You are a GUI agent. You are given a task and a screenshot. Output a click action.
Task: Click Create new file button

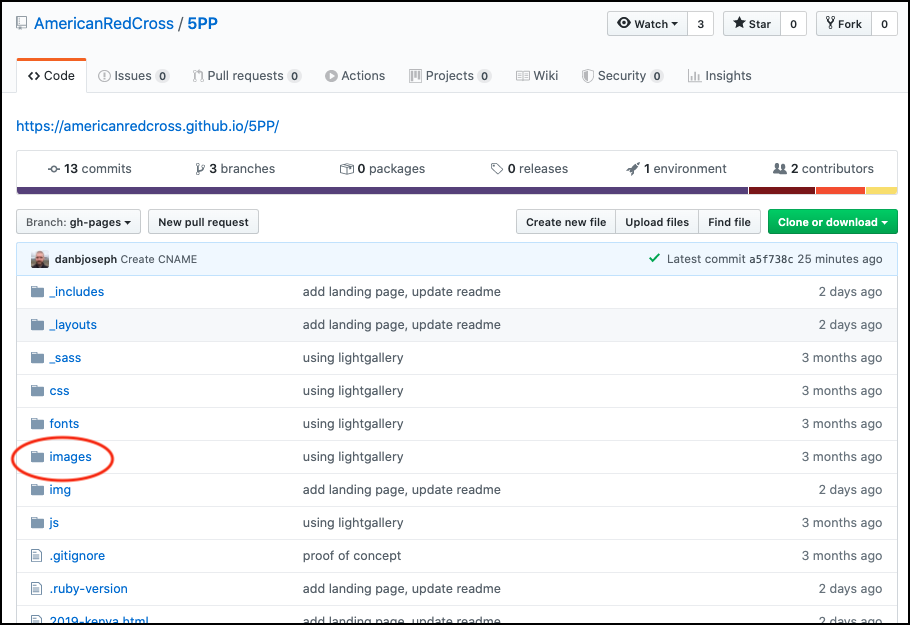pyautogui.click(x=566, y=222)
